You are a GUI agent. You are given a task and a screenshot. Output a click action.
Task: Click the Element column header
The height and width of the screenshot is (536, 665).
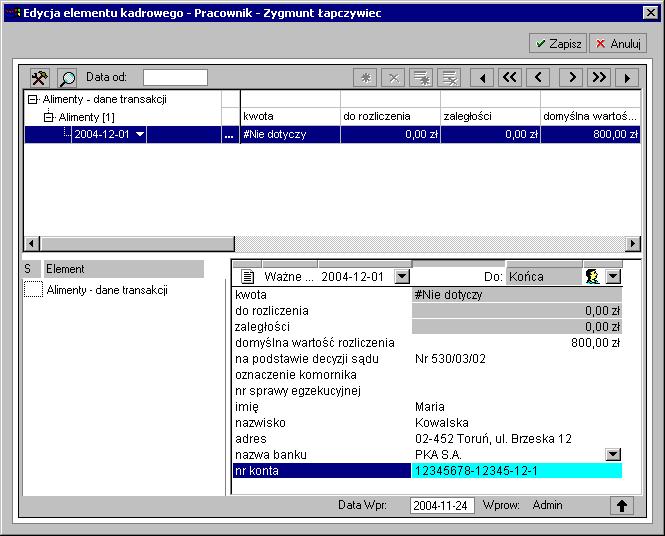123,269
